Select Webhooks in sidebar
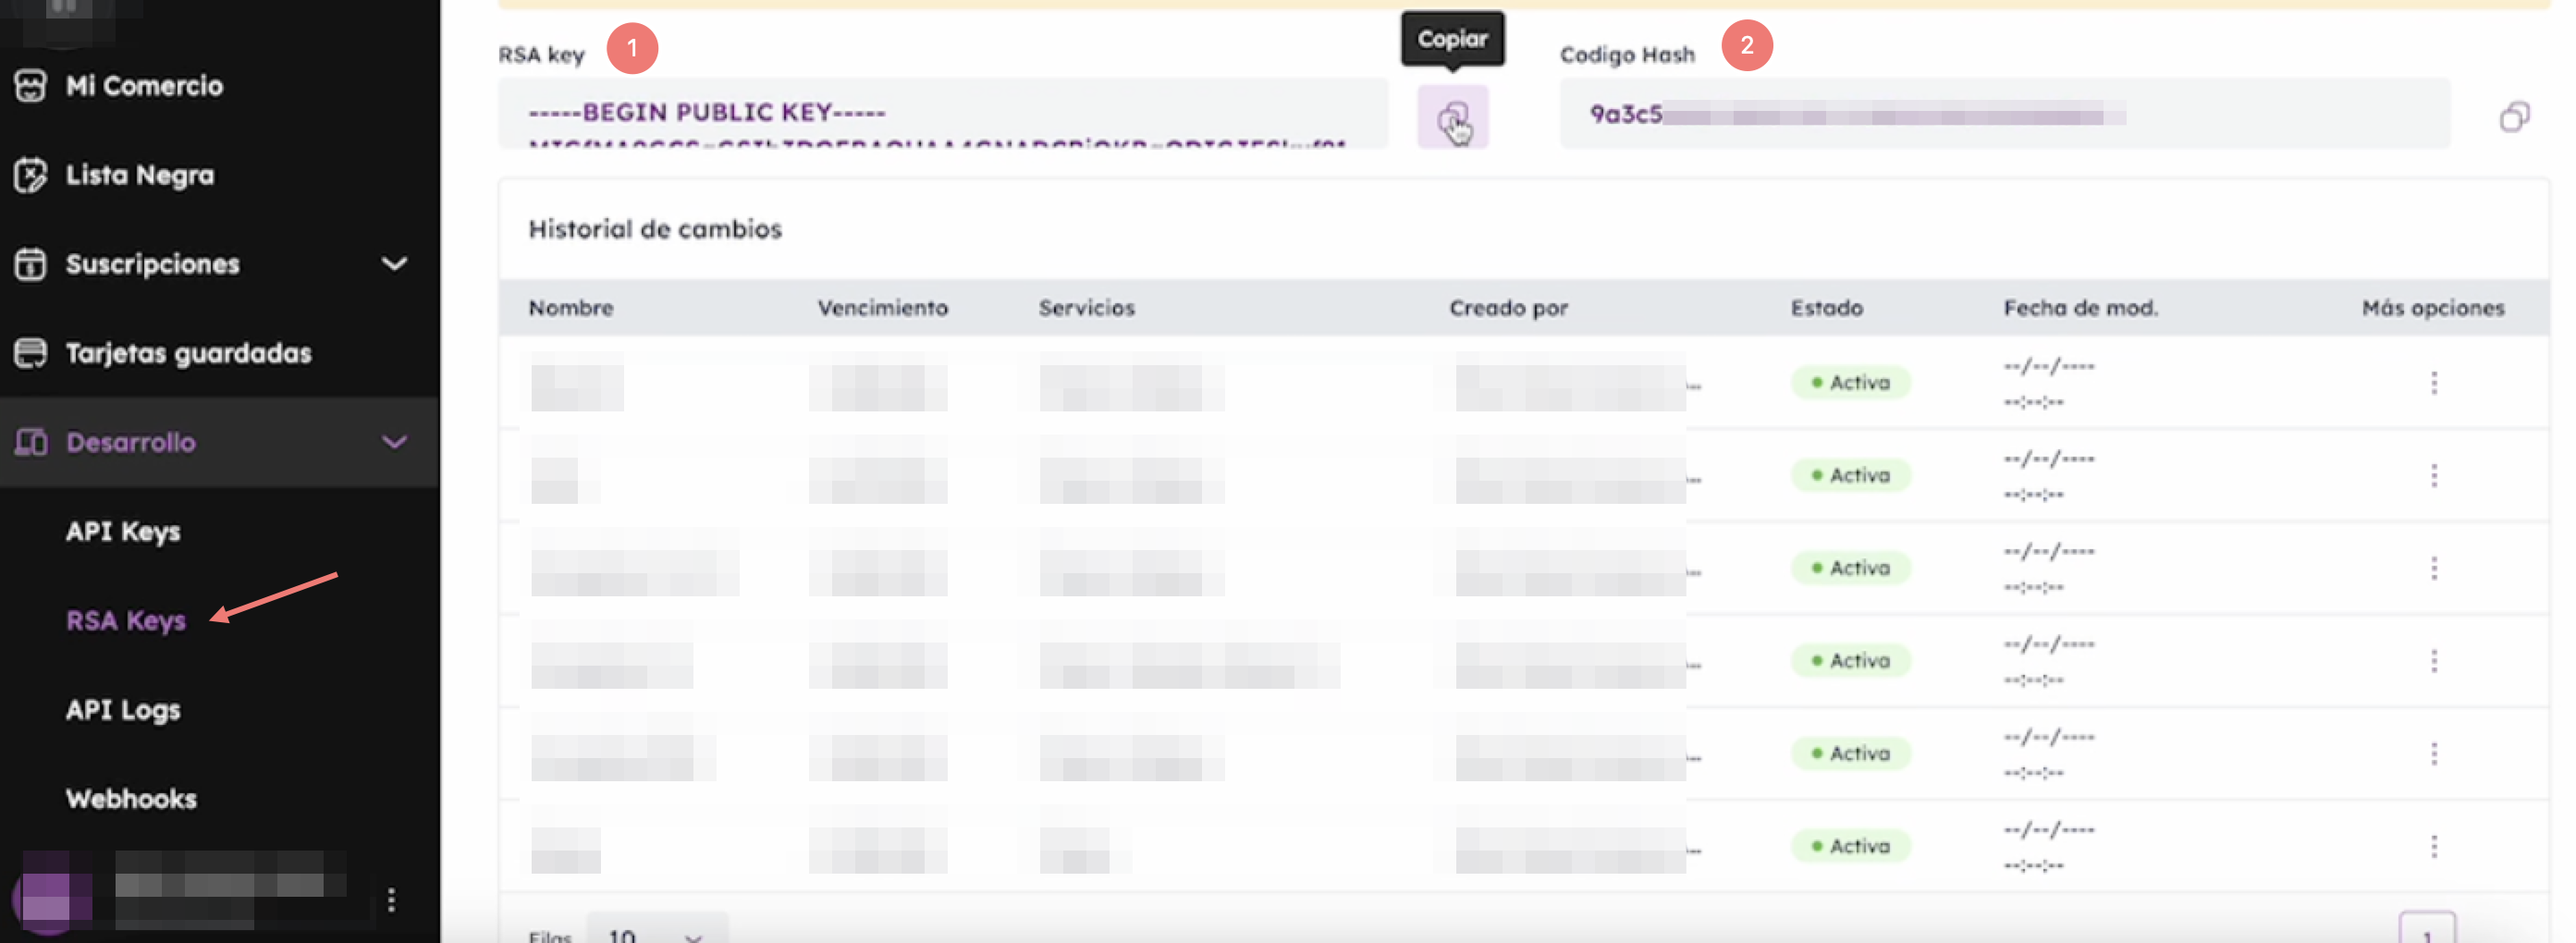This screenshot has height=943, width=2576. 131,799
